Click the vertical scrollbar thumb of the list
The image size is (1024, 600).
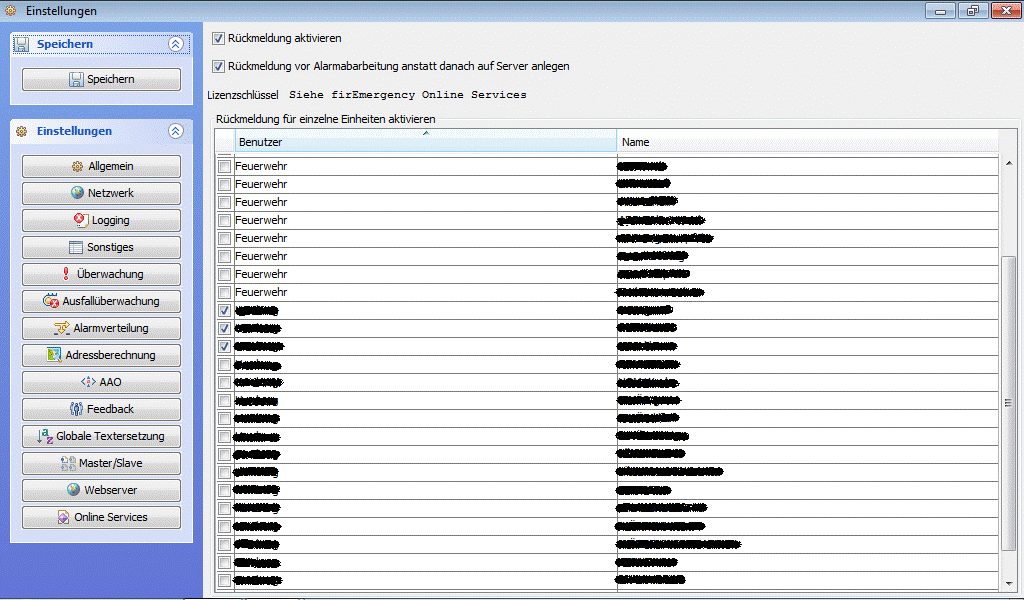click(x=1007, y=400)
